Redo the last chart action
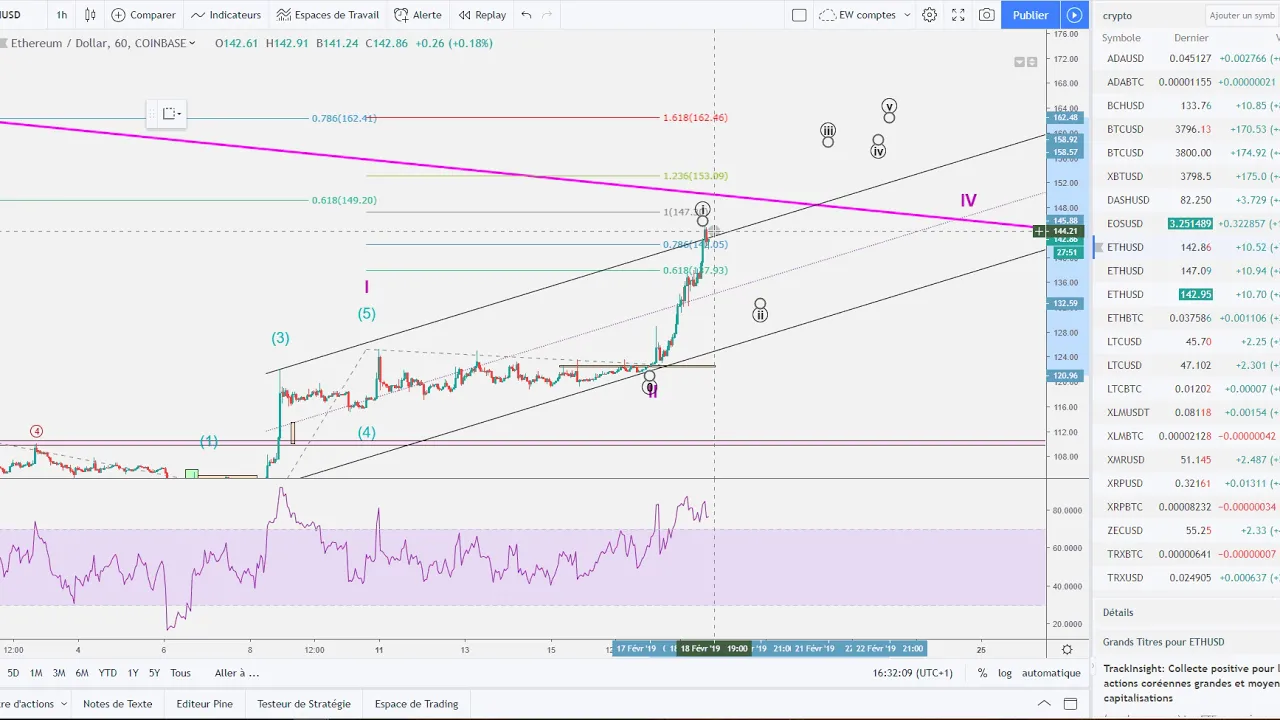The image size is (1280, 720). tap(547, 15)
